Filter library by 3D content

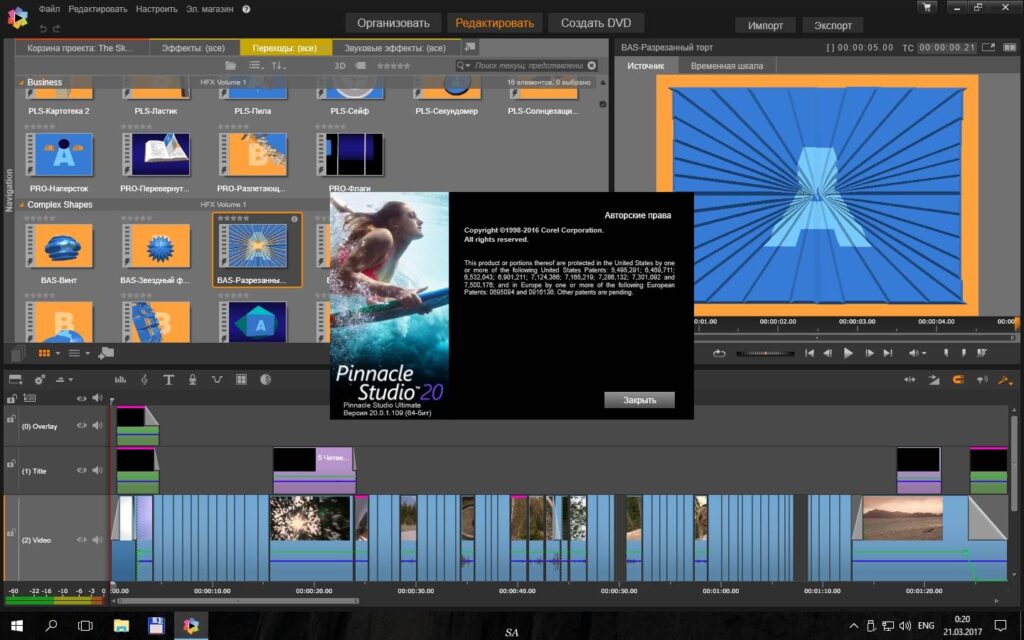pyautogui.click(x=340, y=65)
